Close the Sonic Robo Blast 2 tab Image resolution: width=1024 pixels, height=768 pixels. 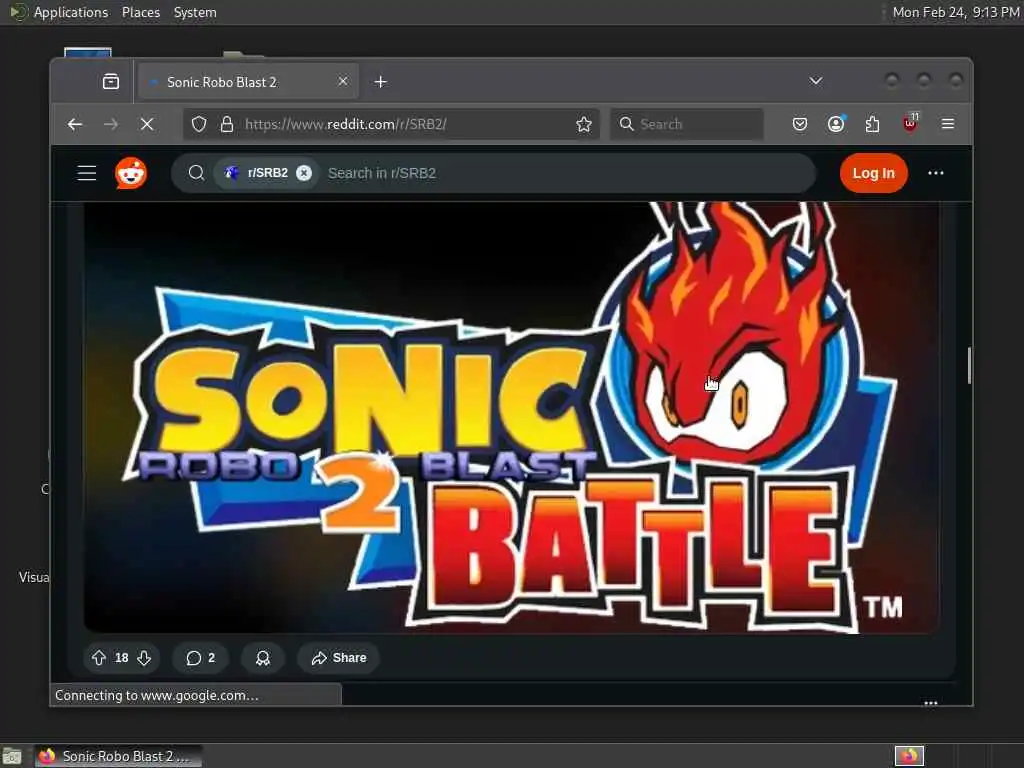coord(343,81)
